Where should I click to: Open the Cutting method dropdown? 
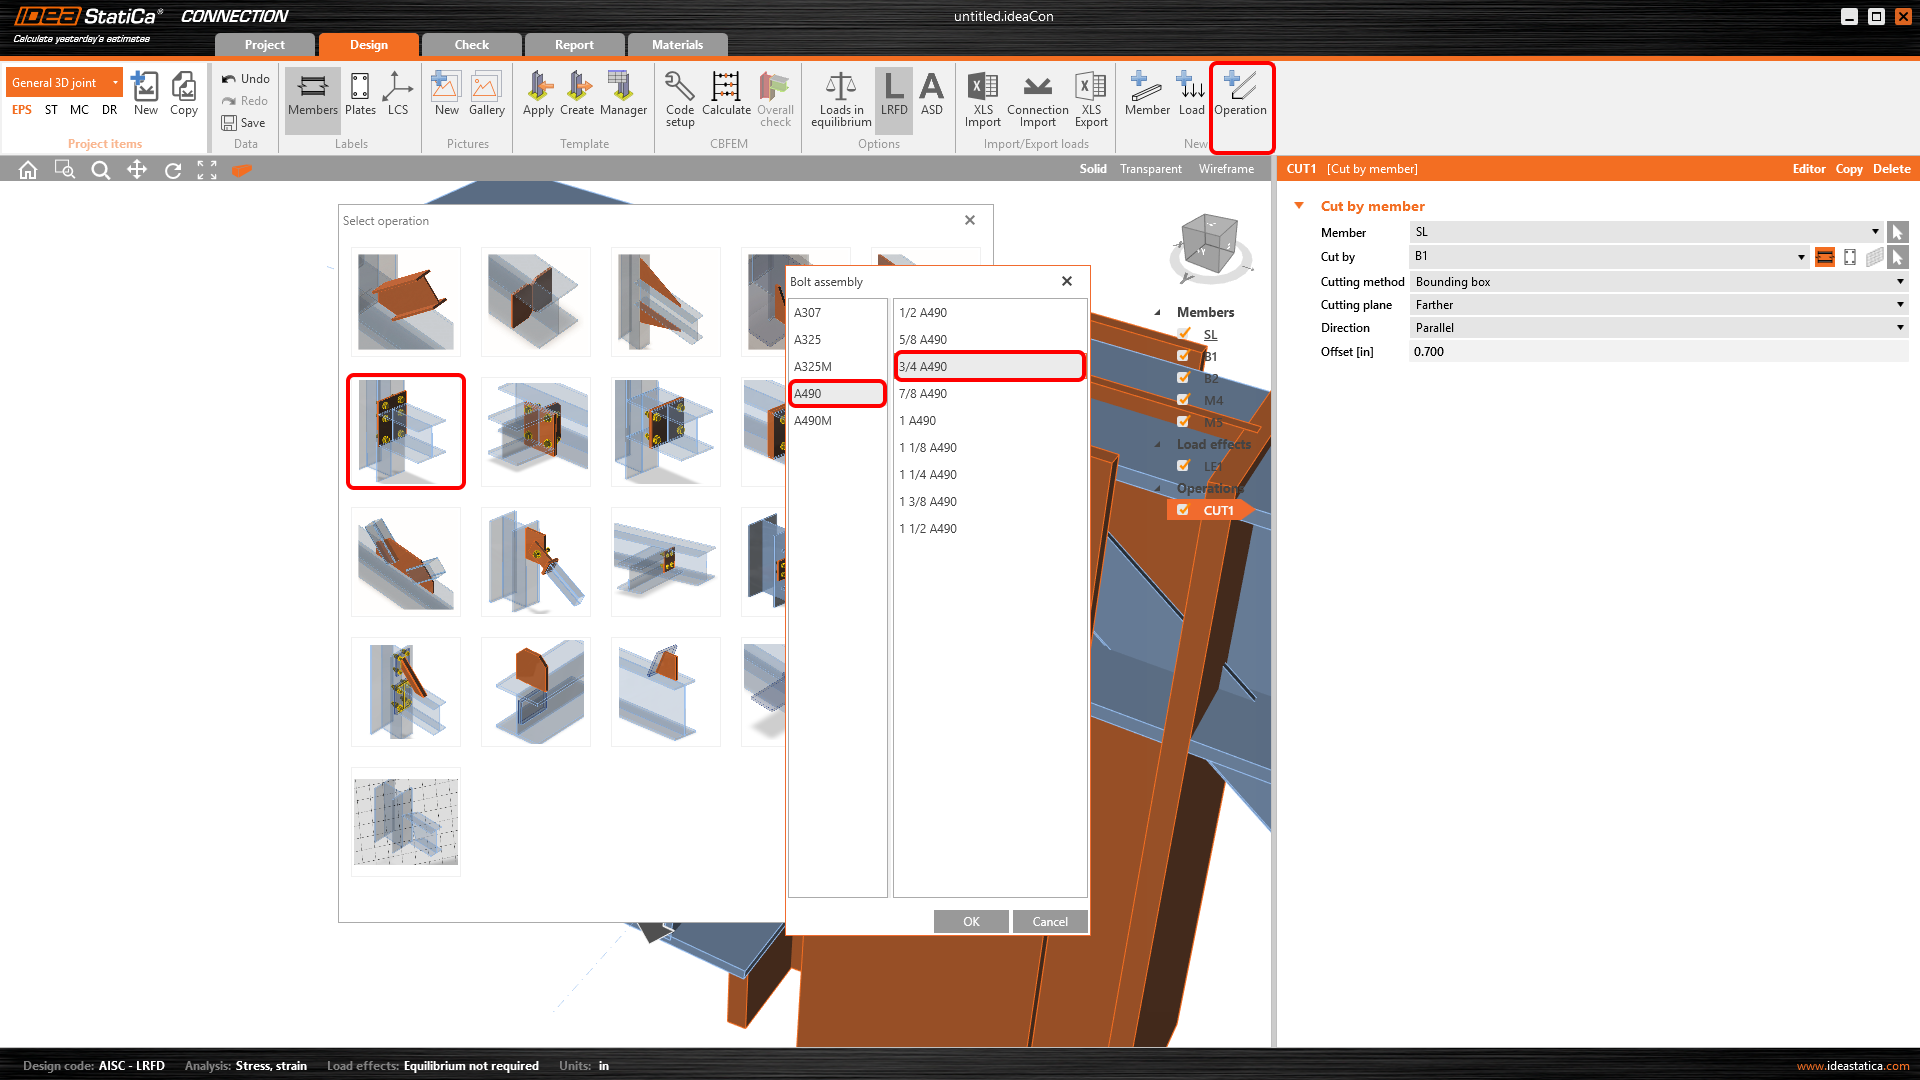pos(1658,282)
